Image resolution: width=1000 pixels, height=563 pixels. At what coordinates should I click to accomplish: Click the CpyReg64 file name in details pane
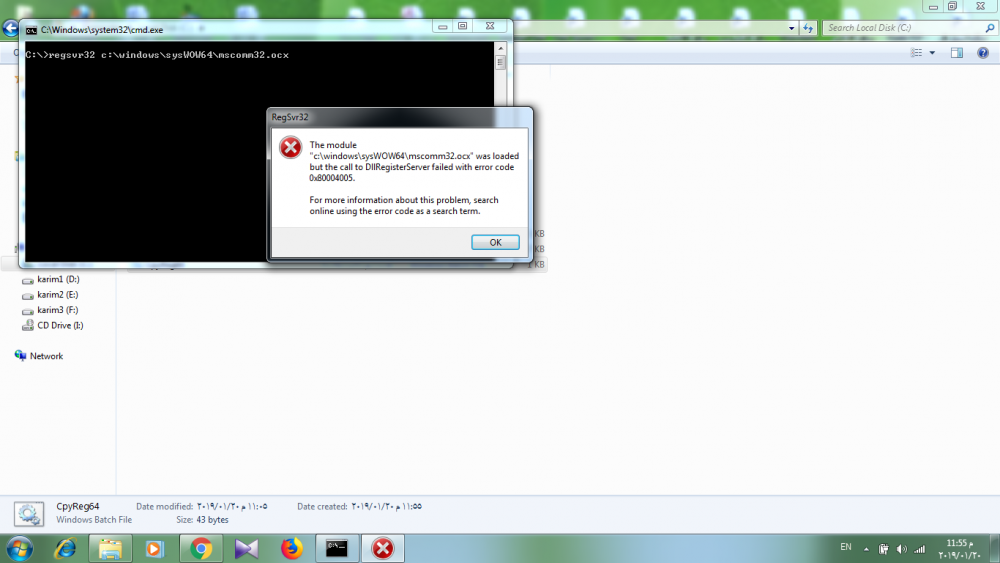[x=78, y=506]
